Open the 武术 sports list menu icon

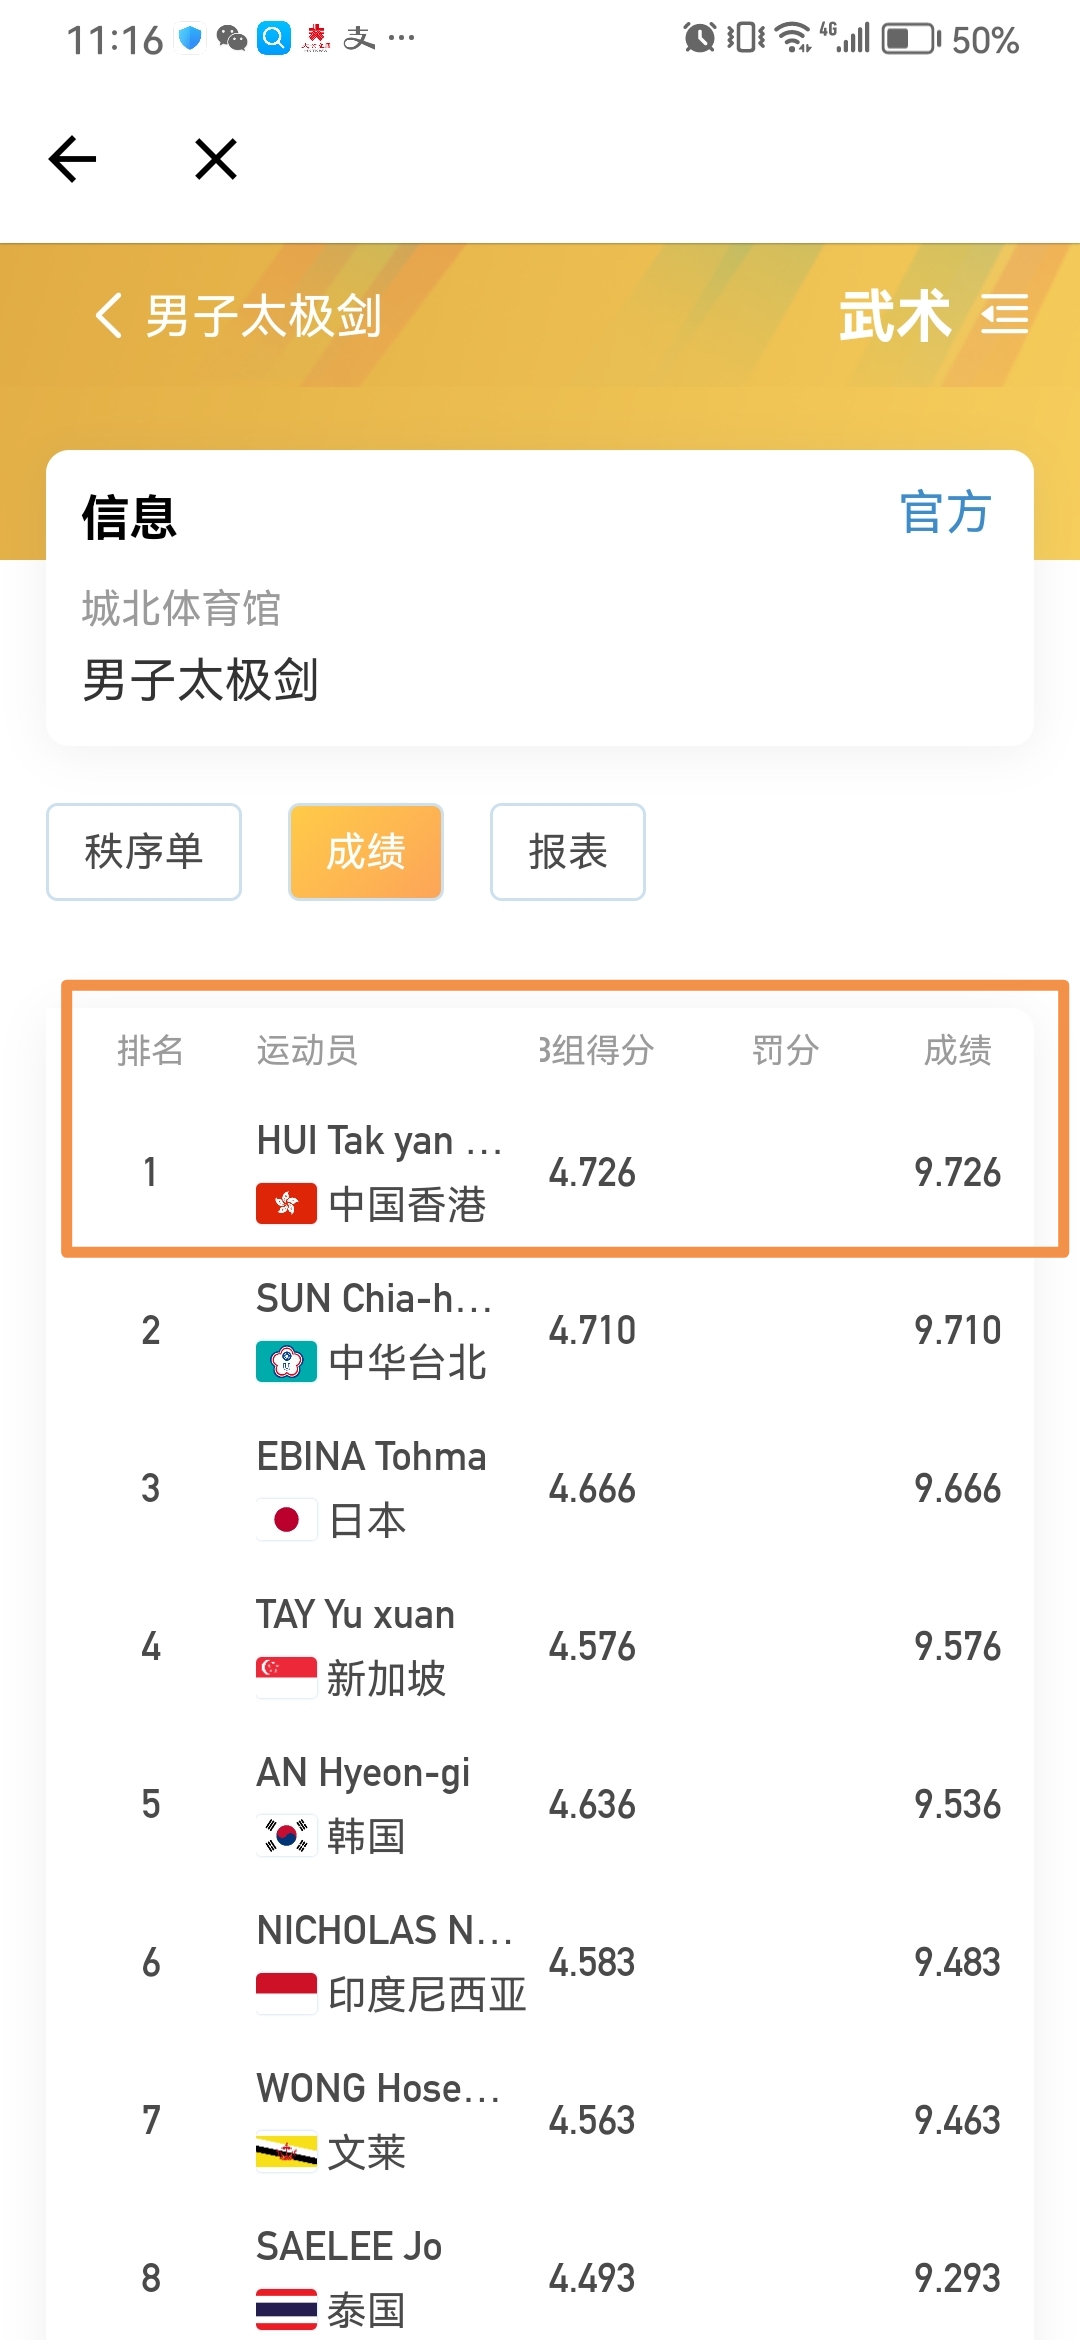tap(1004, 315)
